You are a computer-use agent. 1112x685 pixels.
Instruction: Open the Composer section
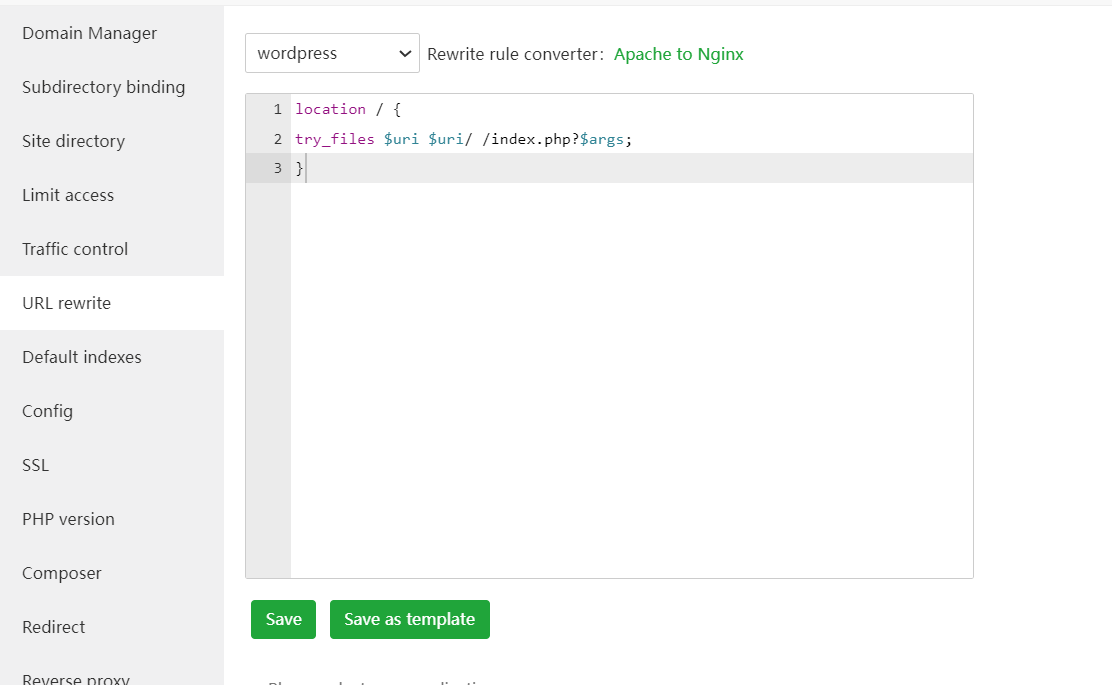[62, 573]
